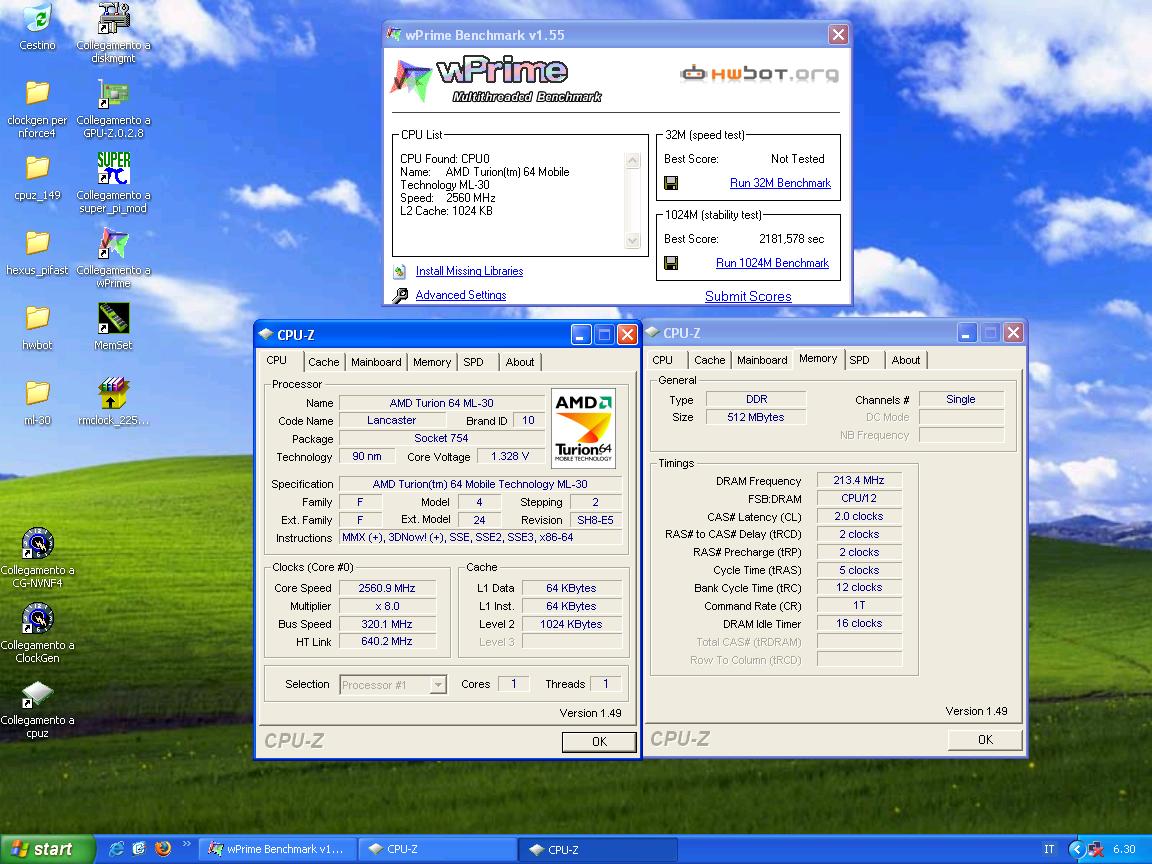Select the CG-NVNF4 shortcut icon
Screen dimensions: 1152x864
click(x=37, y=544)
